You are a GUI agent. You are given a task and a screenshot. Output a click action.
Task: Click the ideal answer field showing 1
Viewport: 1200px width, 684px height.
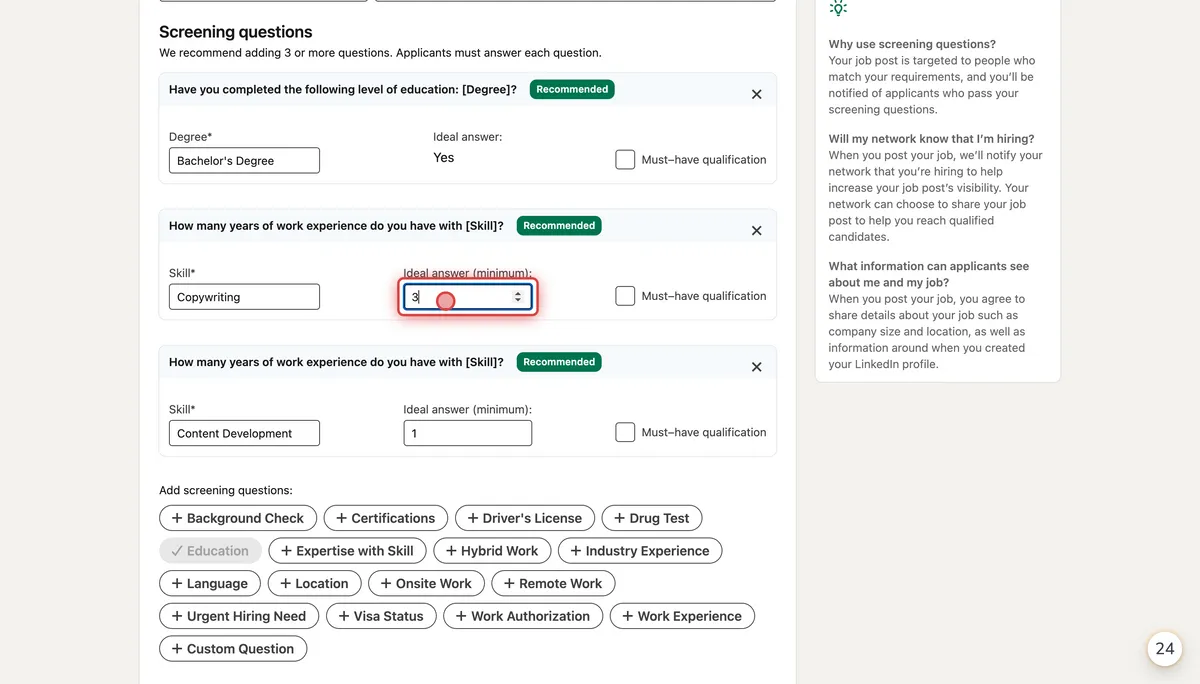pyautogui.click(x=468, y=433)
